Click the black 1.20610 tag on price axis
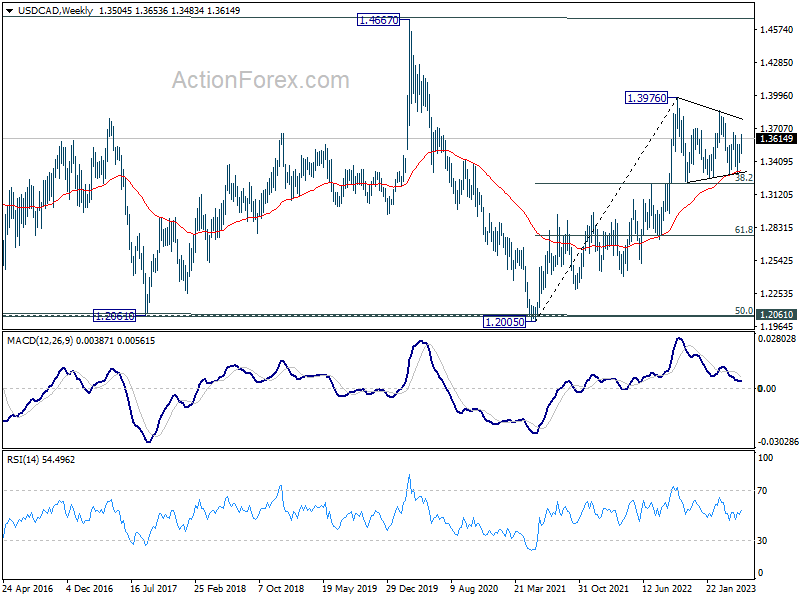The height and width of the screenshot is (600, 800). (777, 315)
